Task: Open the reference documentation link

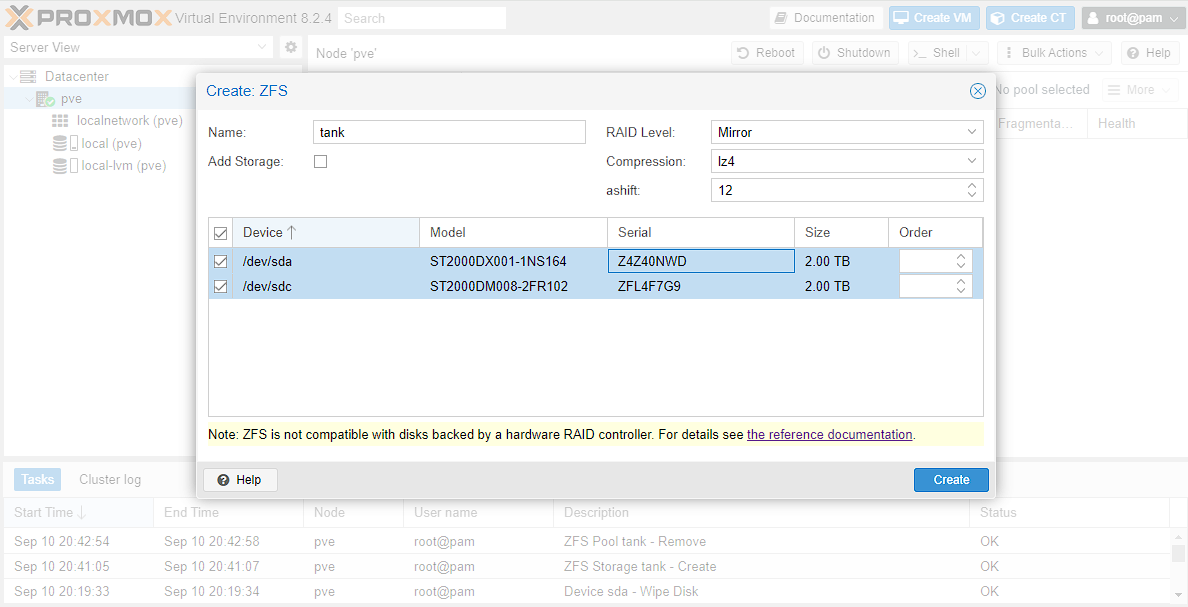Action: coord(829,434)
